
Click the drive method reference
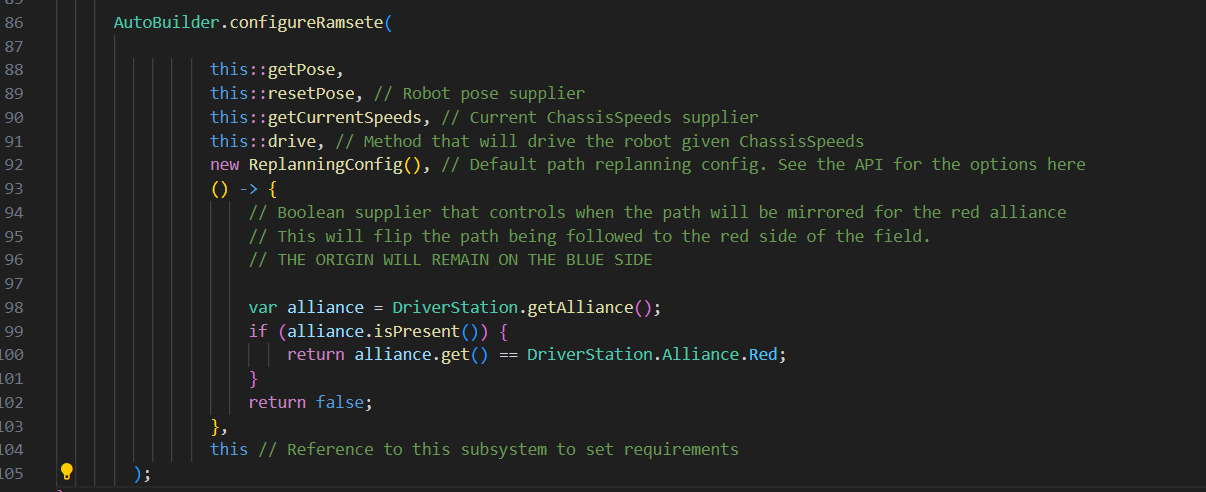click(x=292, y=141)
